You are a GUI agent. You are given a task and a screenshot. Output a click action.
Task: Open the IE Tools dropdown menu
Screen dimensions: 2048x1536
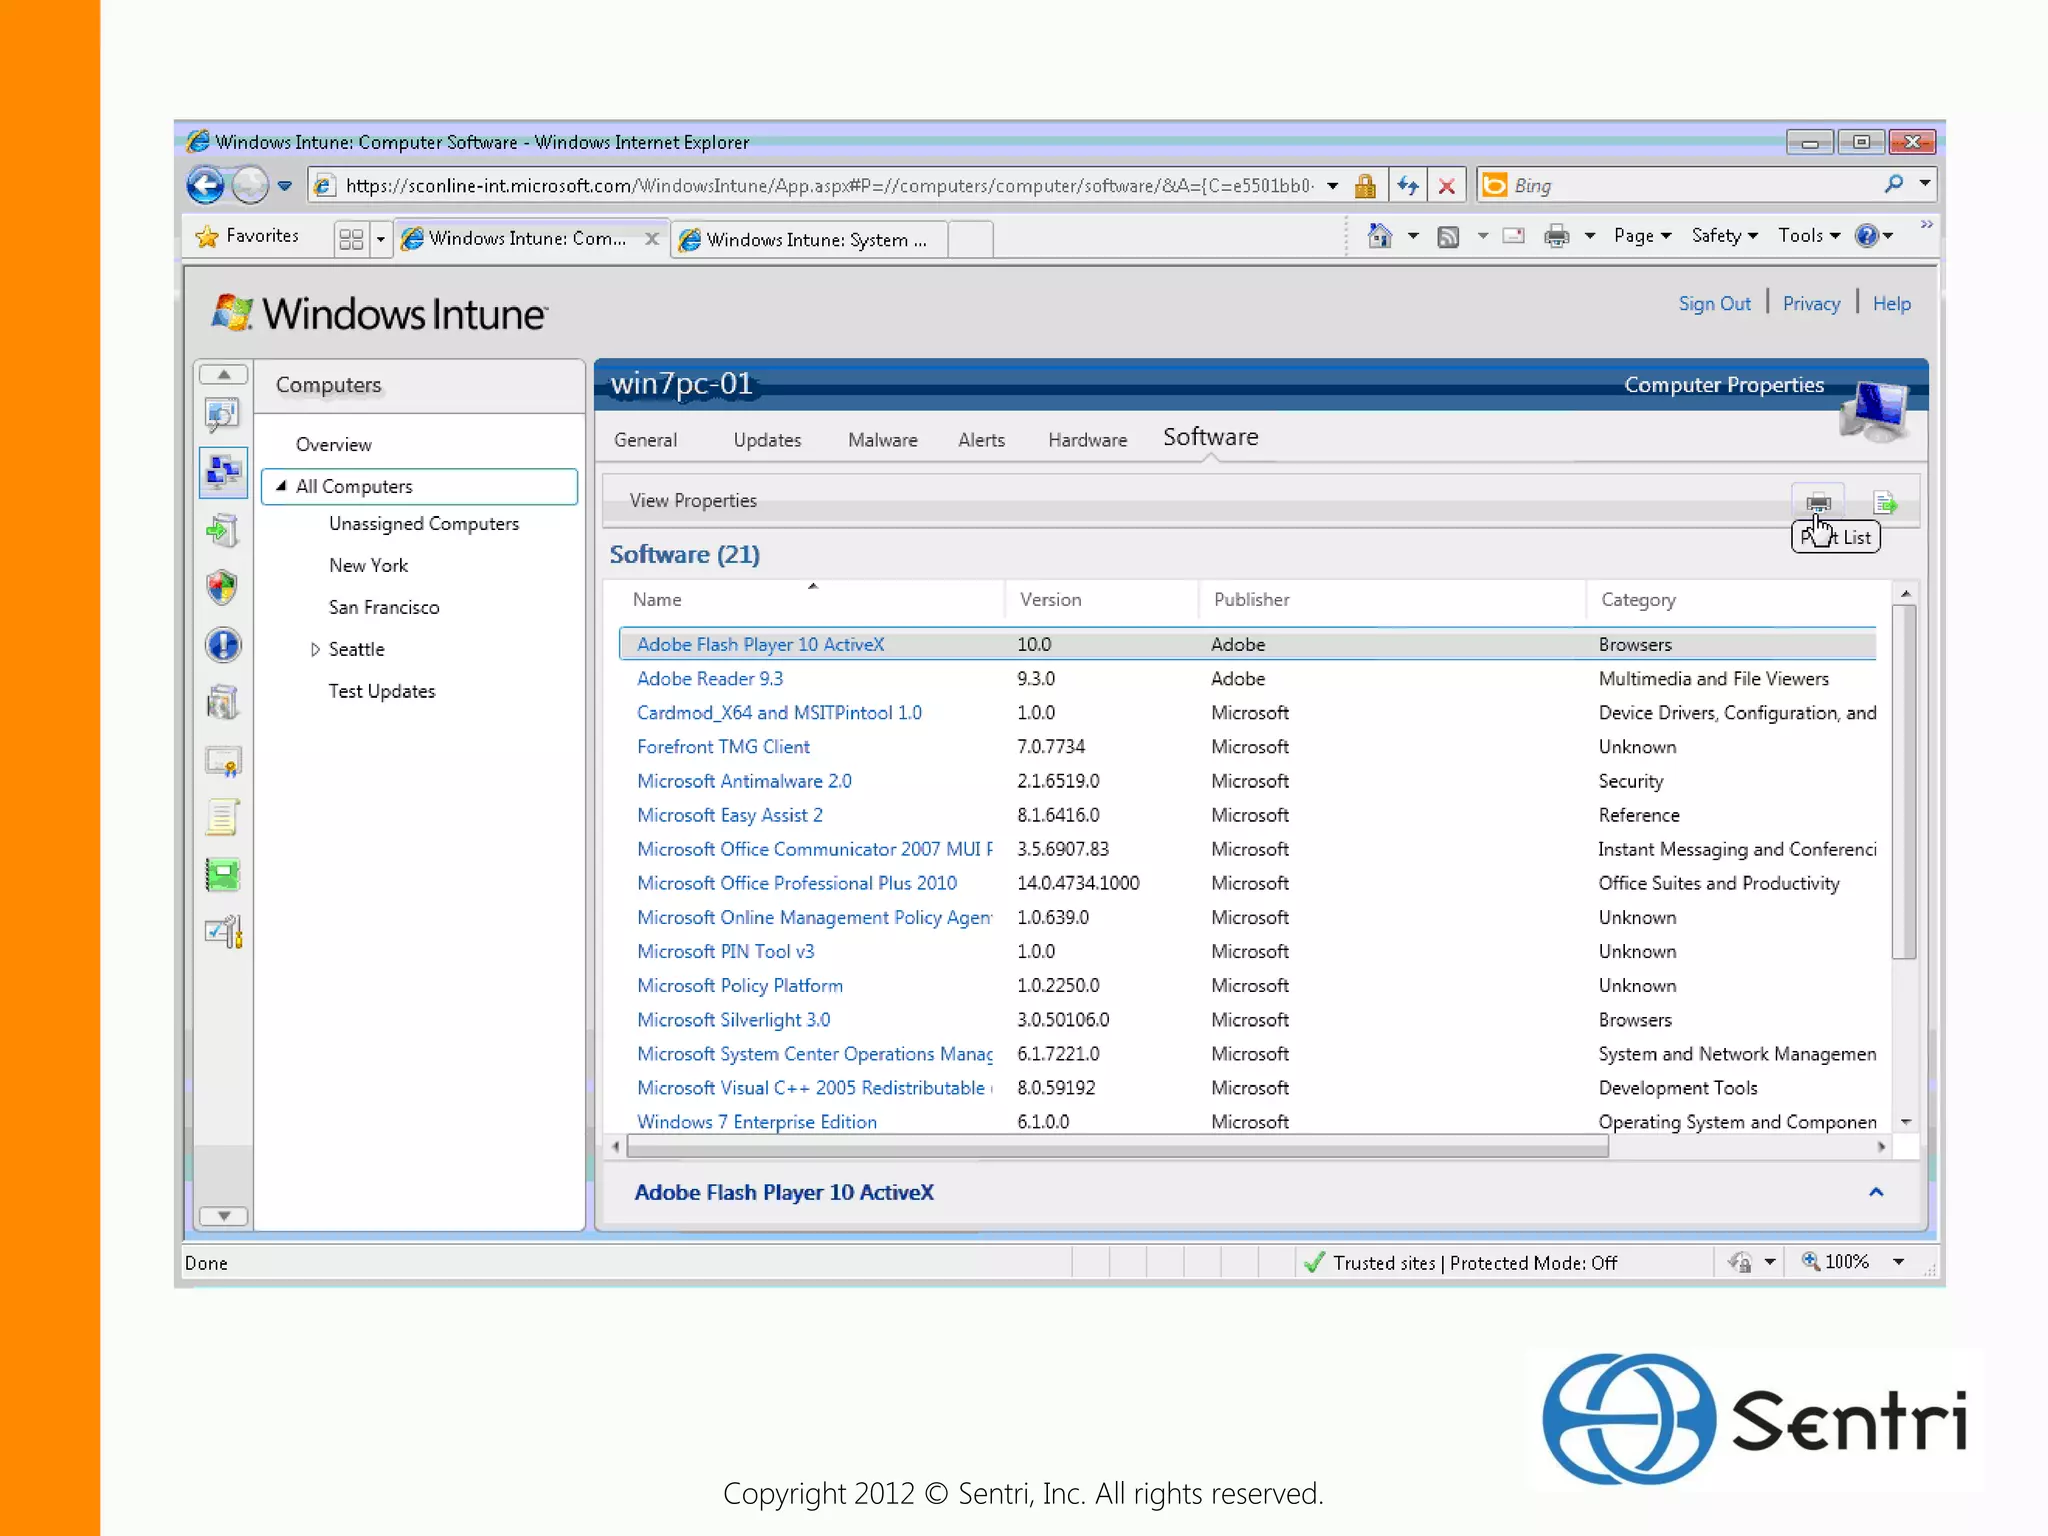click(1808, 236)
